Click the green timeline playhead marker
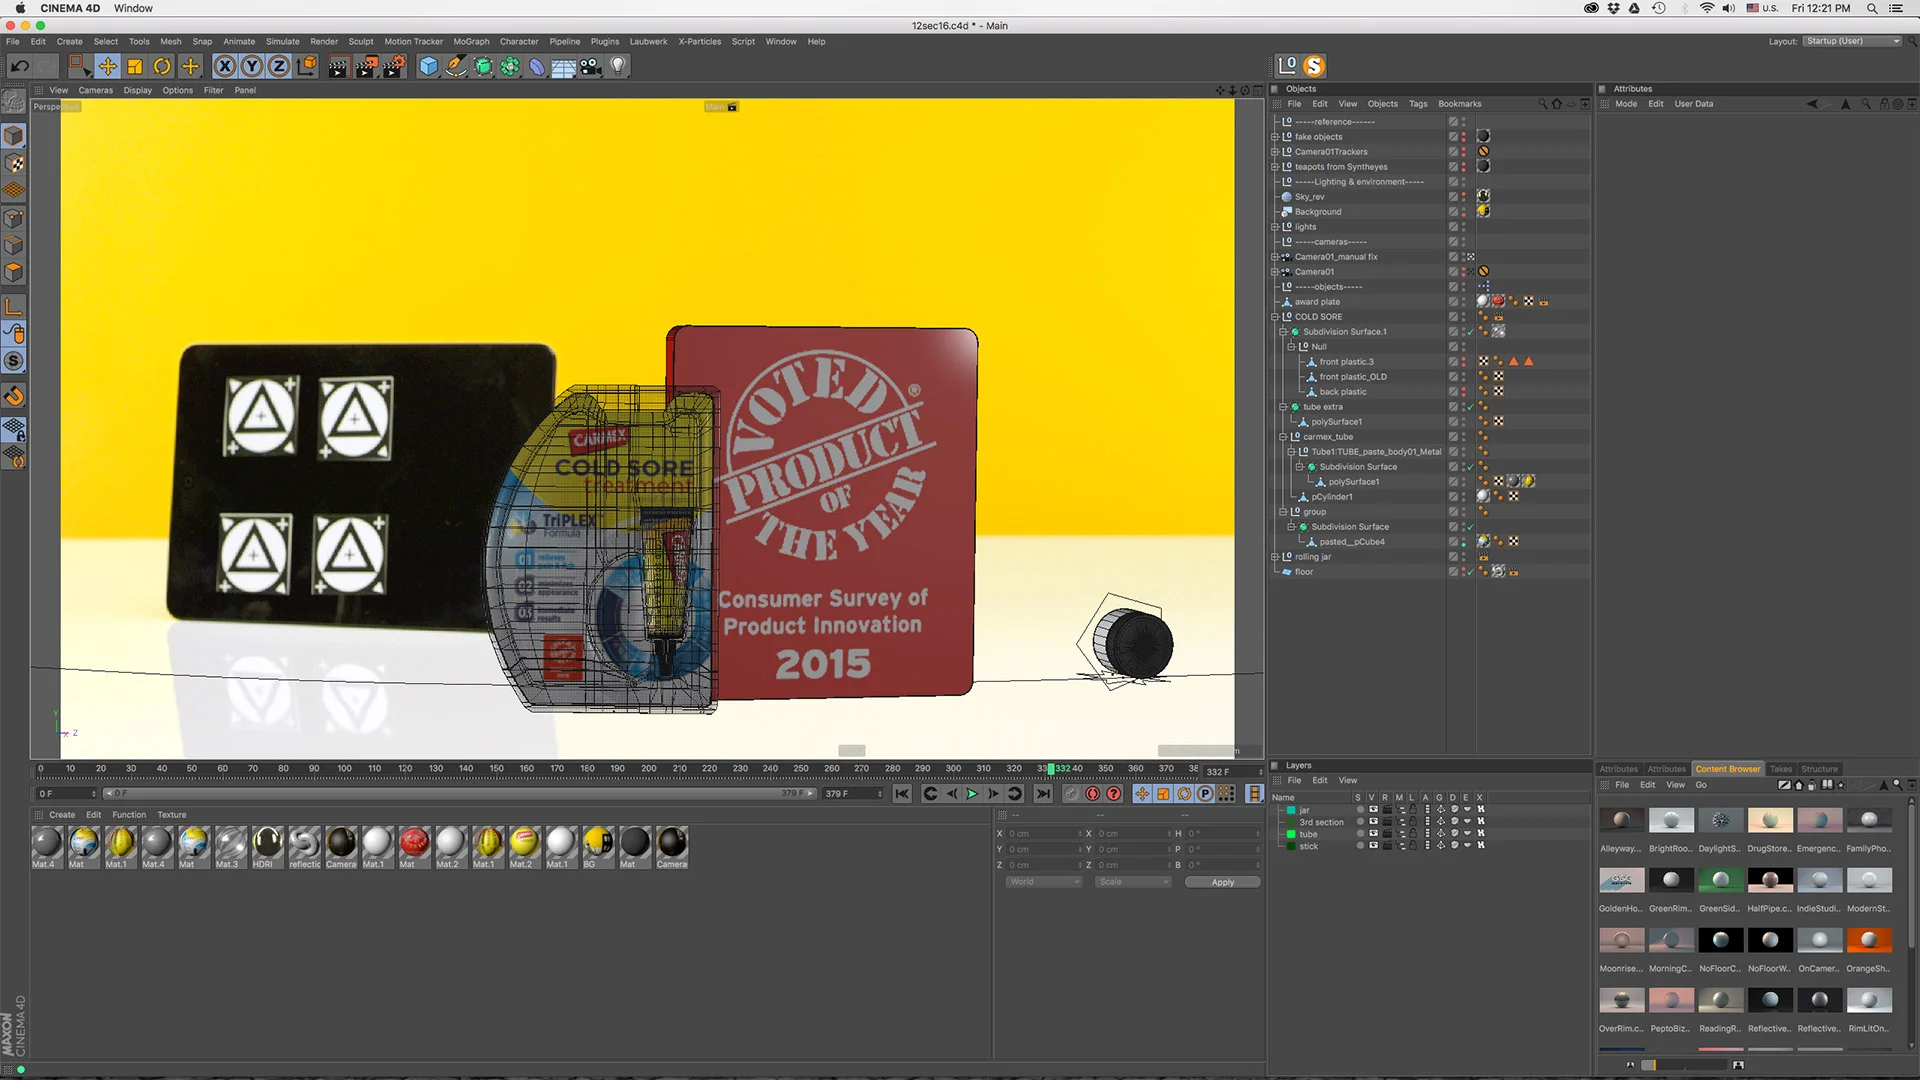Screen dimensions: 1920x1080 click(x=1051, y=769)
